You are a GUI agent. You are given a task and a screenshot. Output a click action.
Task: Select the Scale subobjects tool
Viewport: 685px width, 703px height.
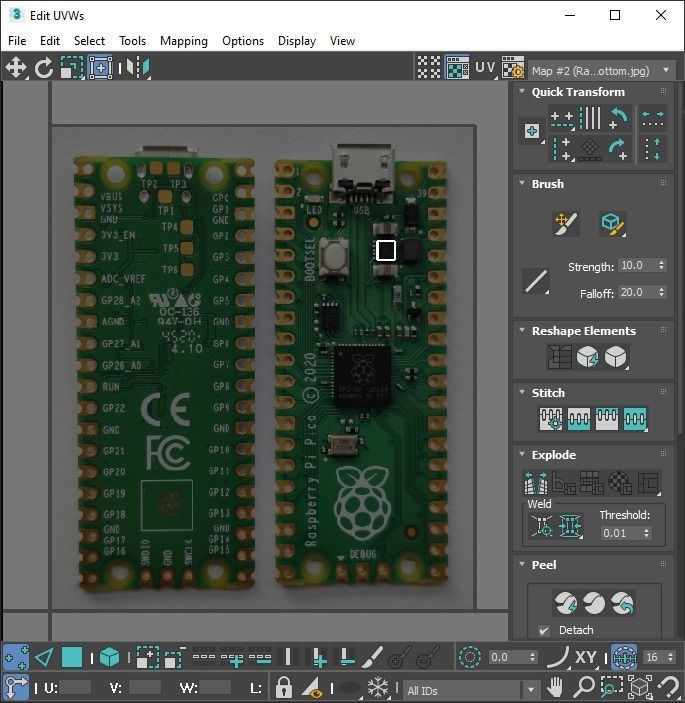[x=72, y=68]
